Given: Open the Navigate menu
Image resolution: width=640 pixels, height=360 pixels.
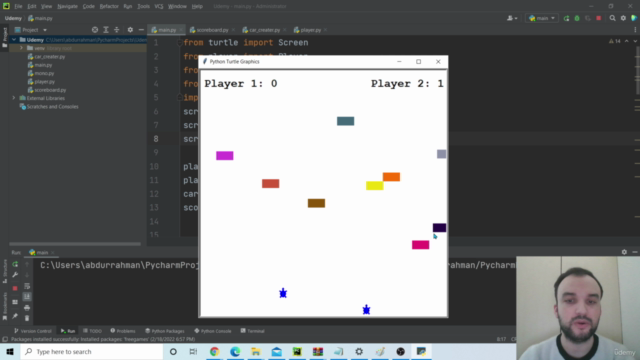Looking at the screenshot, I should [x=68, y=6].
